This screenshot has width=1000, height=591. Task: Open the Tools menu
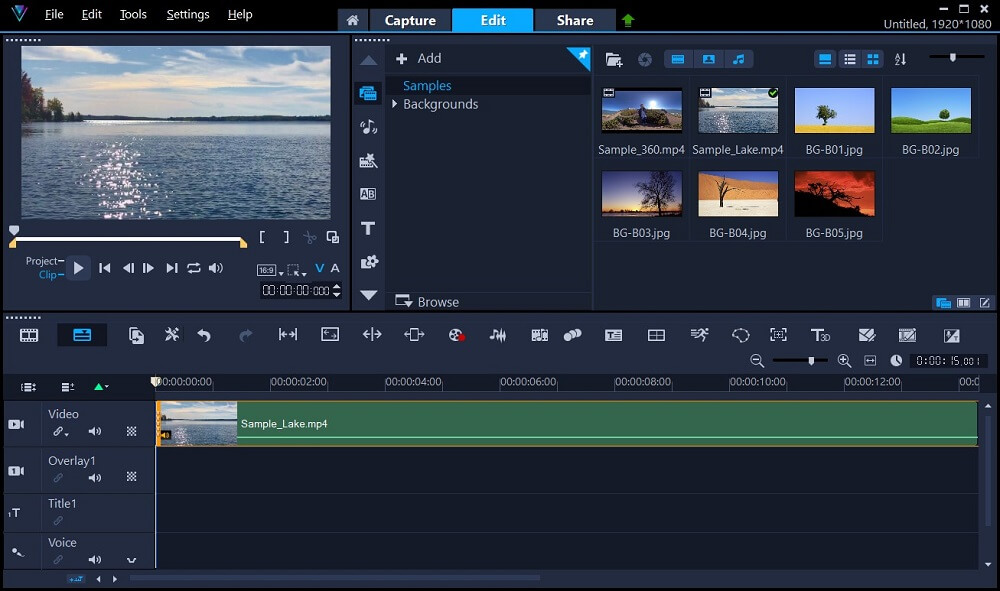coord(133,14)
